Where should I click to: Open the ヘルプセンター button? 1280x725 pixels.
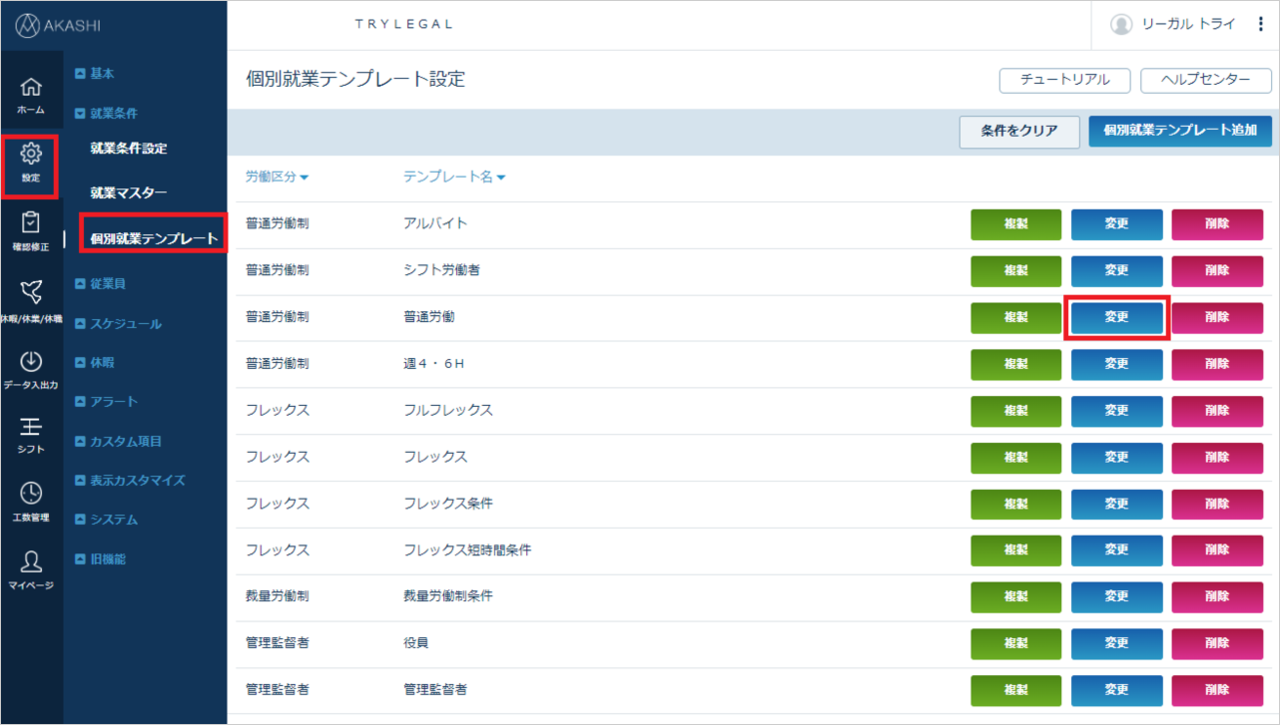click(1206, 81)
